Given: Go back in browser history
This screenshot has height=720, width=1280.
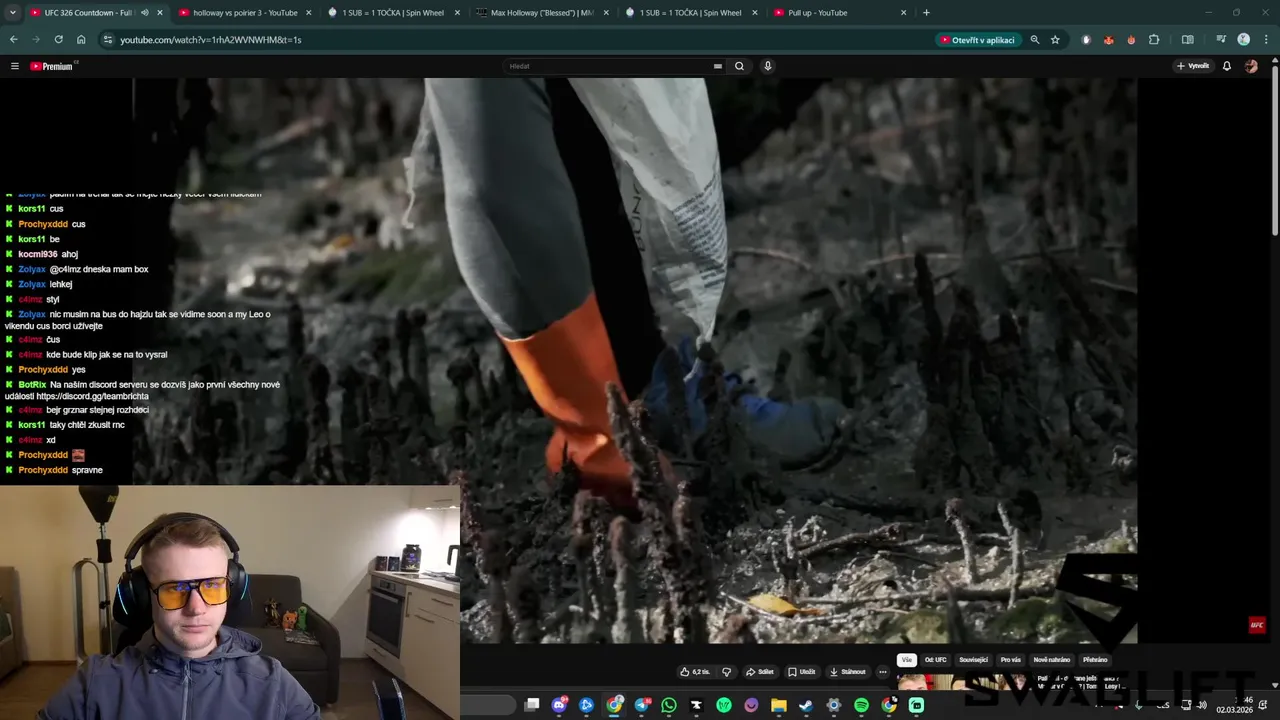Looking at the screenshot, I should (14, 40).
